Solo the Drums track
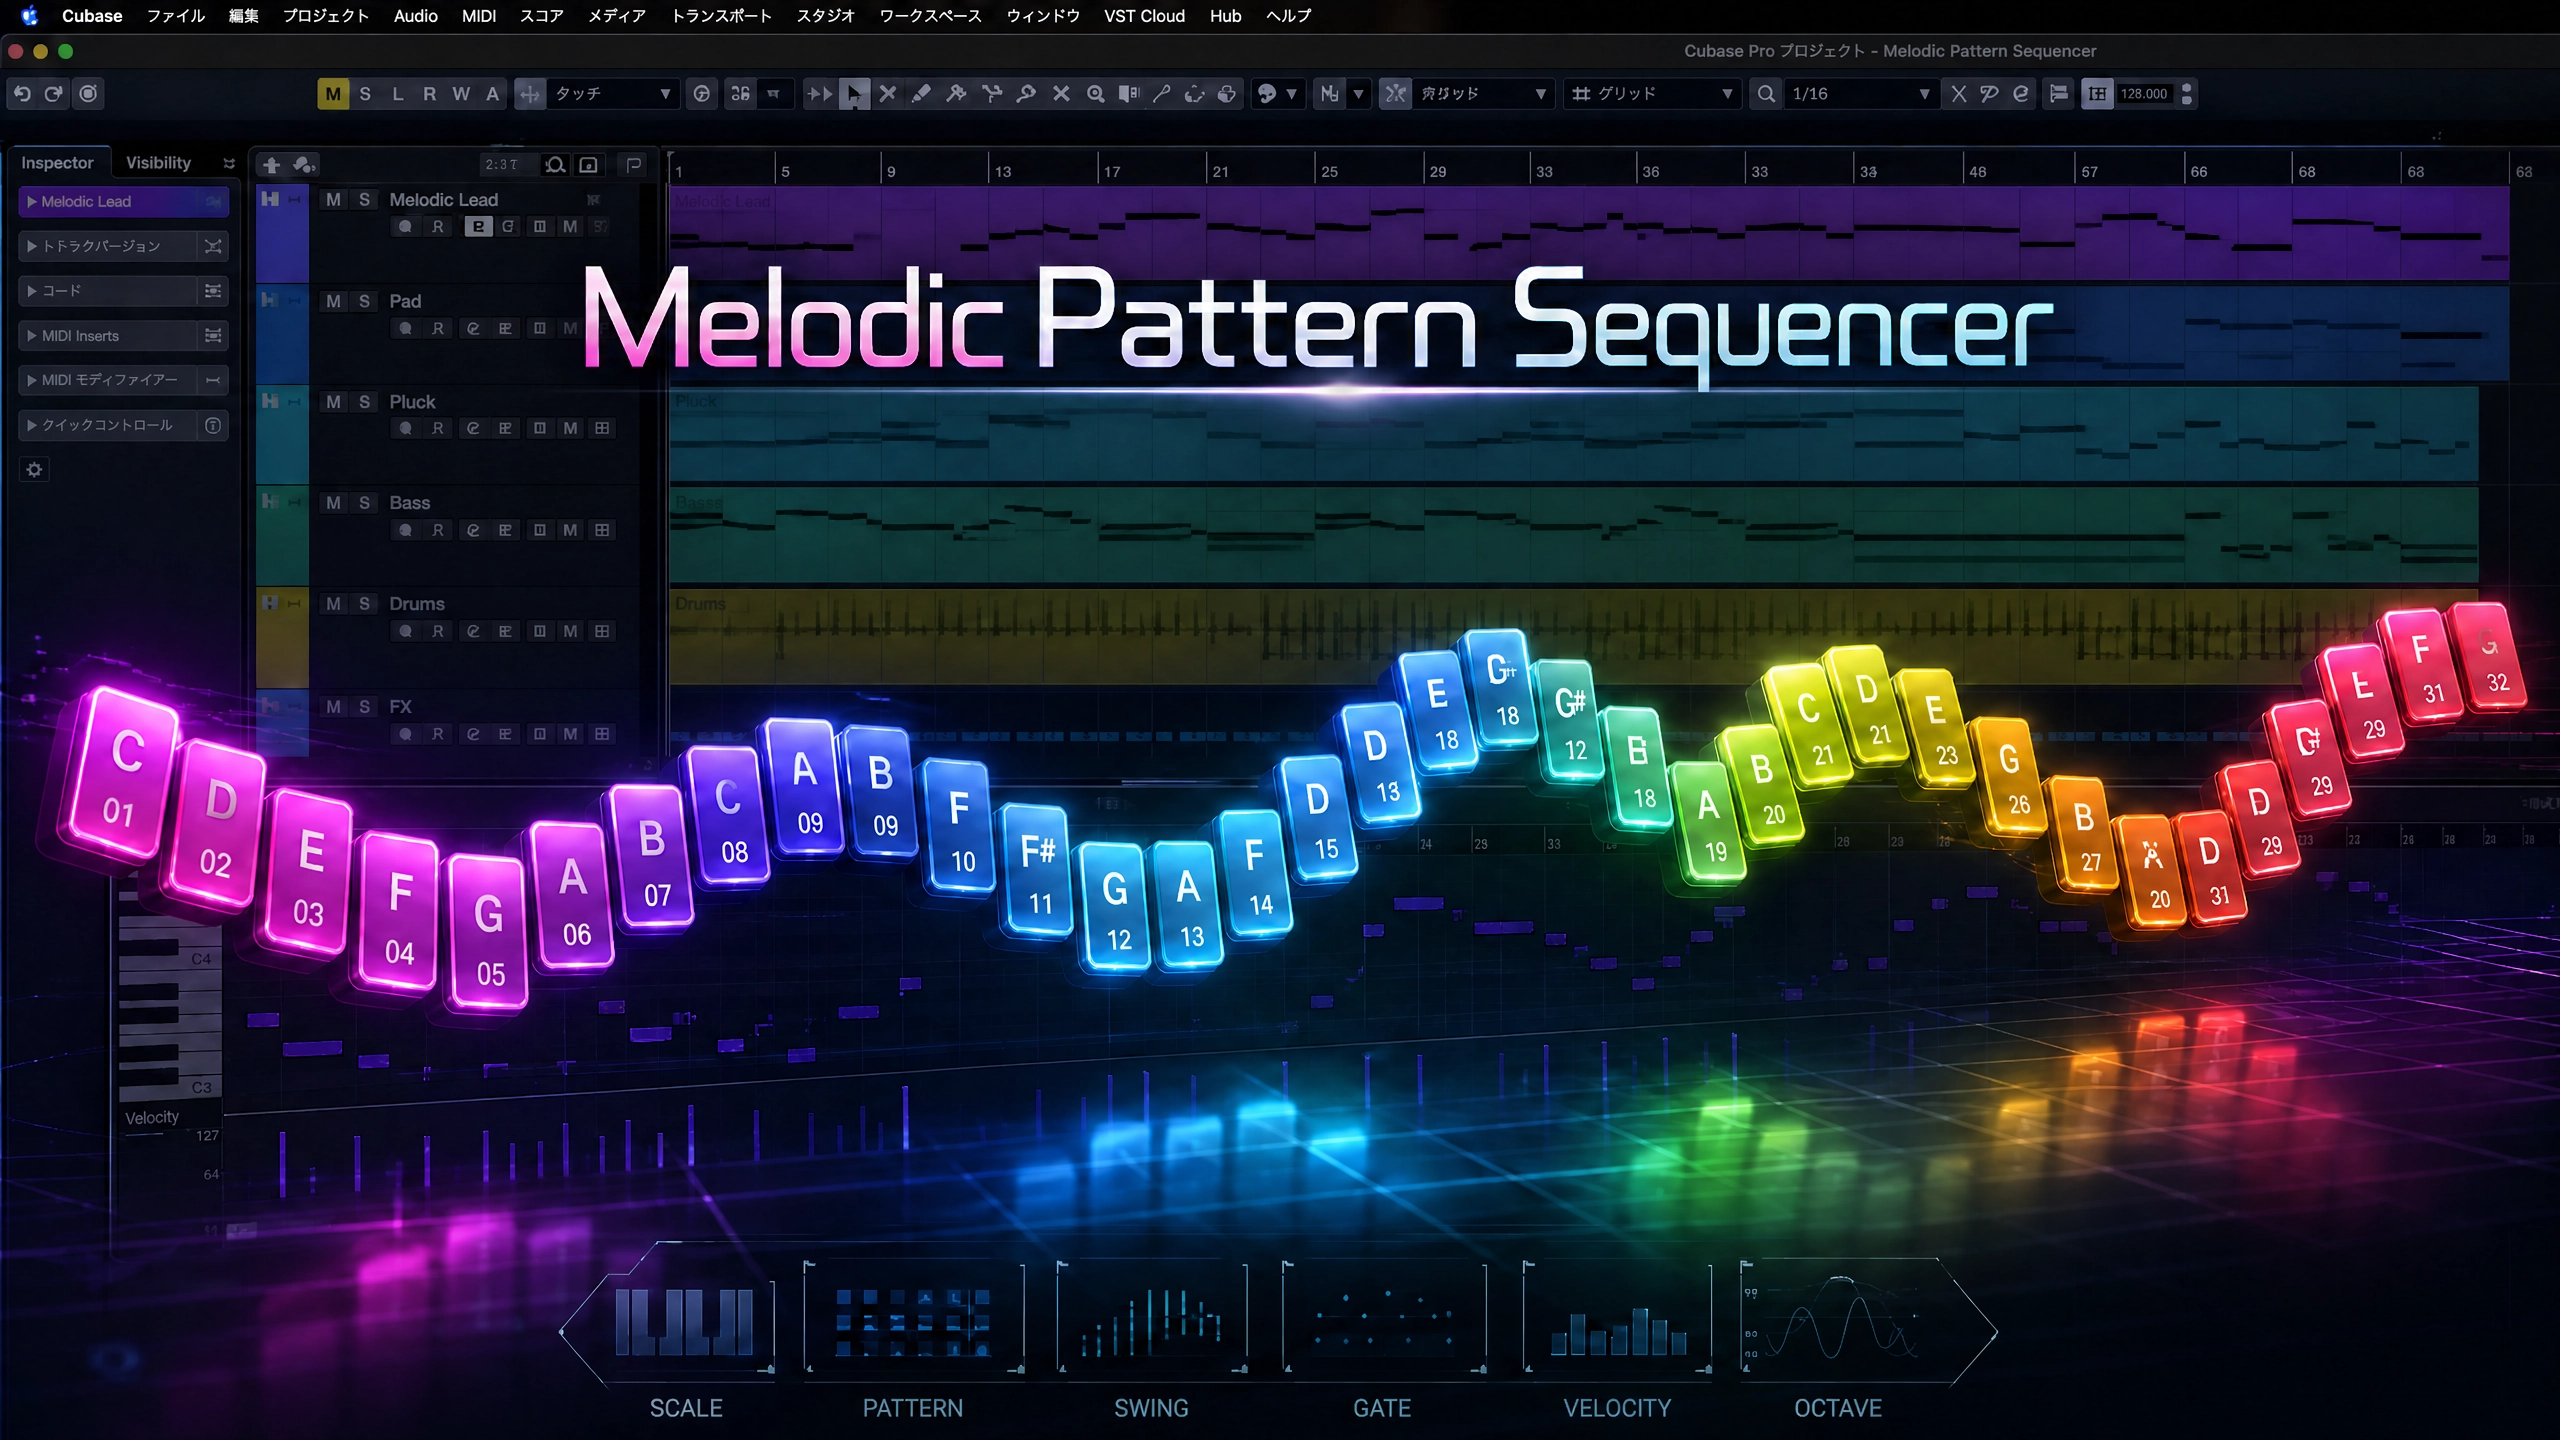Screen dimensions: 2560x1440 [365, 604]
